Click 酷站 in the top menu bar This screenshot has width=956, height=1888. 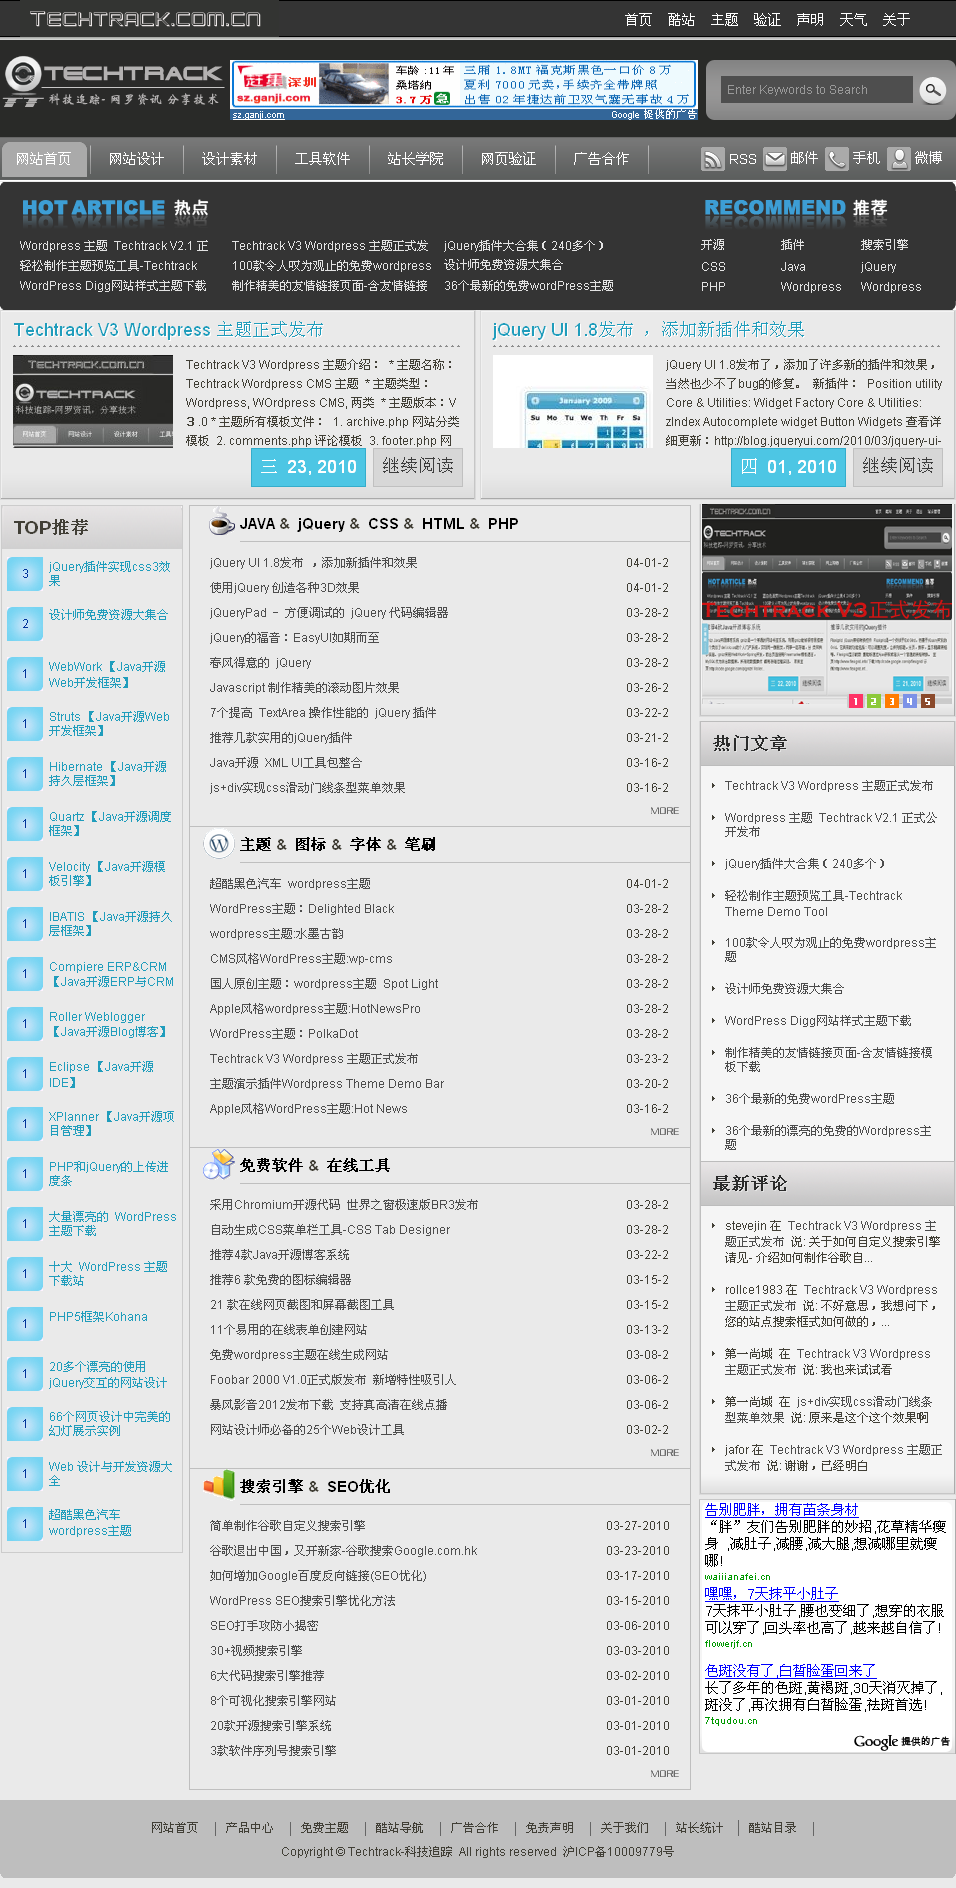pyautogui.click(x=681, y=20)
